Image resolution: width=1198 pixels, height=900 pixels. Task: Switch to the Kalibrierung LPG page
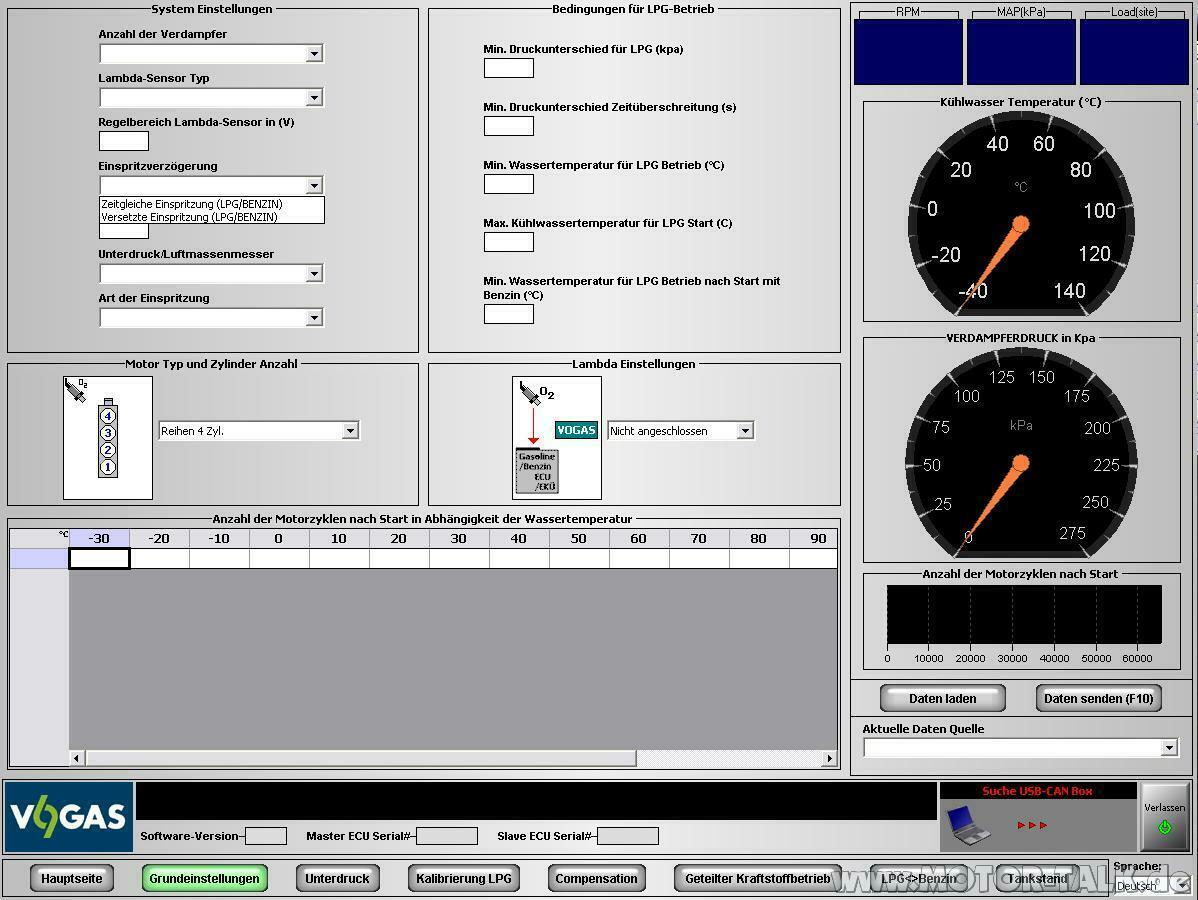(463, 879)
